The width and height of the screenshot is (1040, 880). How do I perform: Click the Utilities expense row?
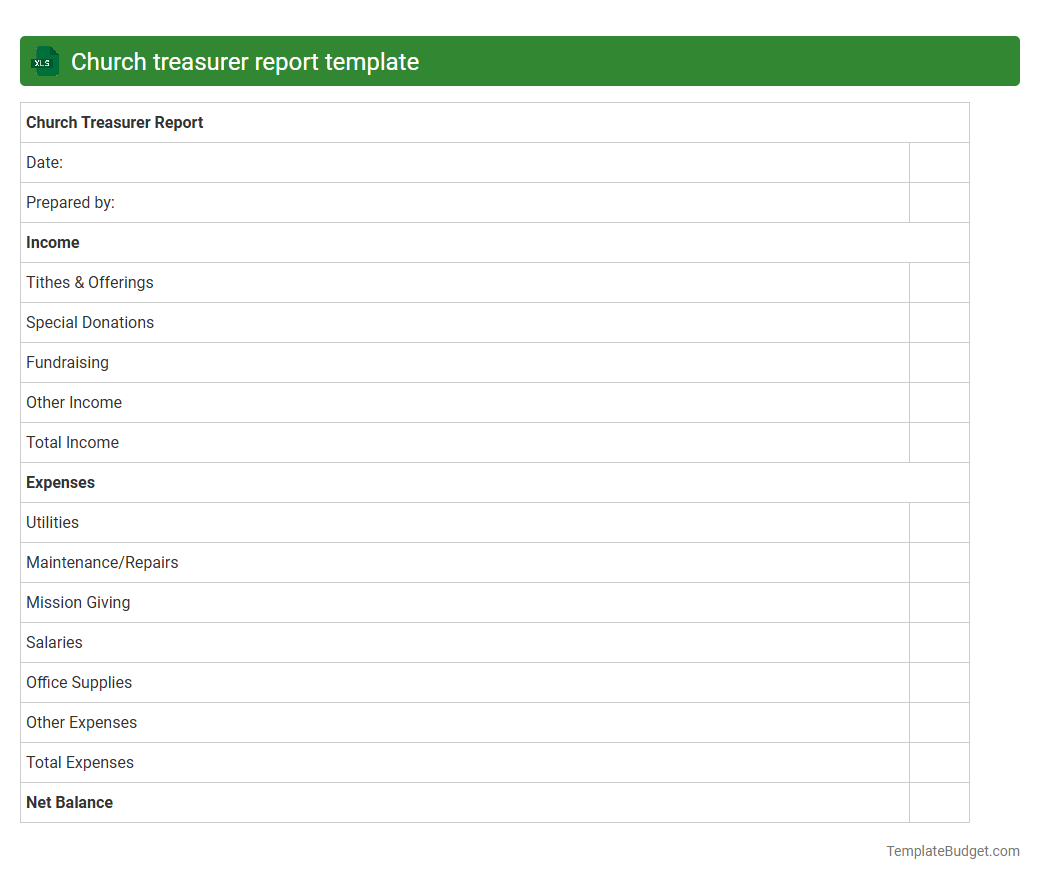(52, 522)
